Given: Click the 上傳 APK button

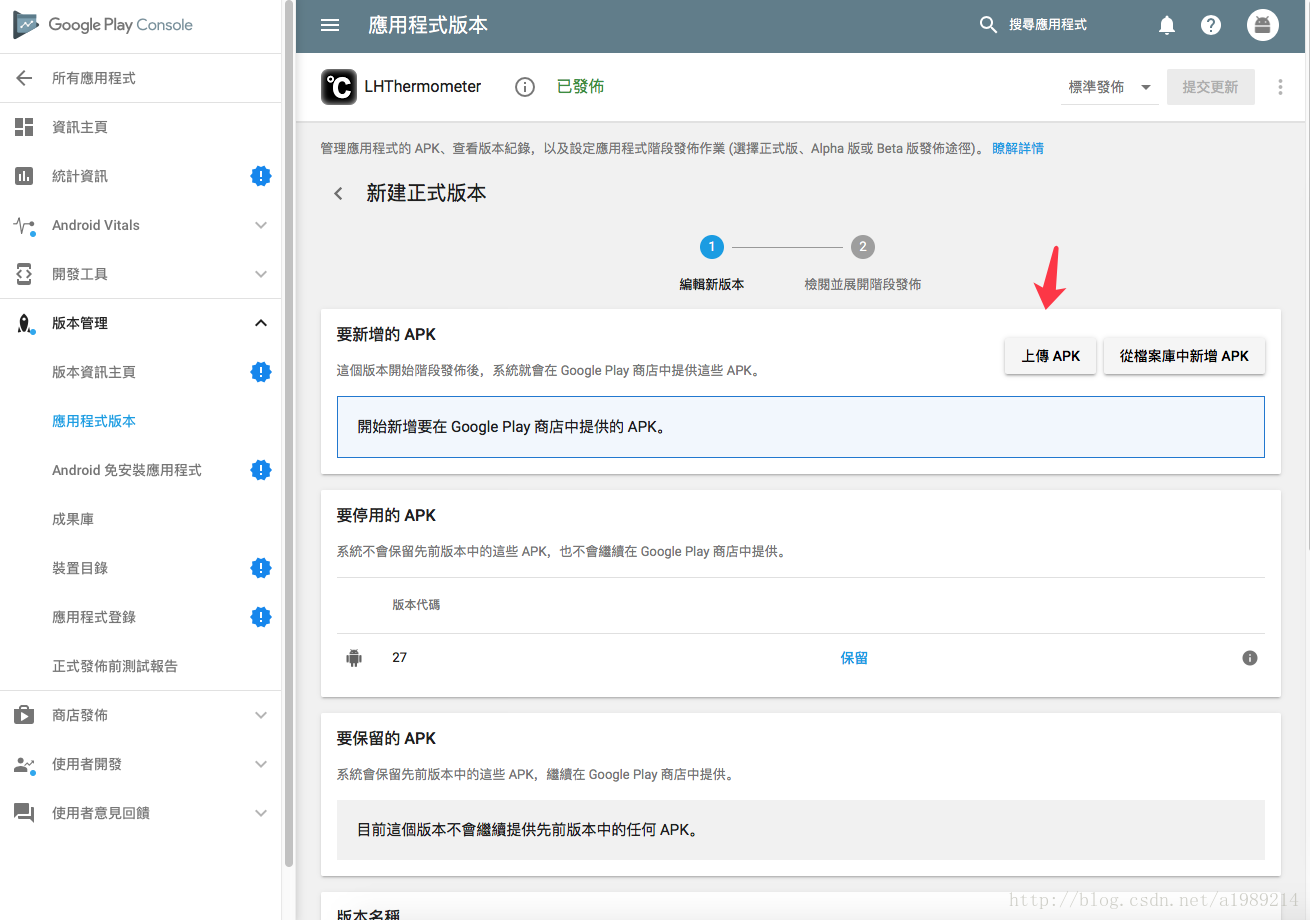Looking at the screenshot, I should tap(1050, 356).
